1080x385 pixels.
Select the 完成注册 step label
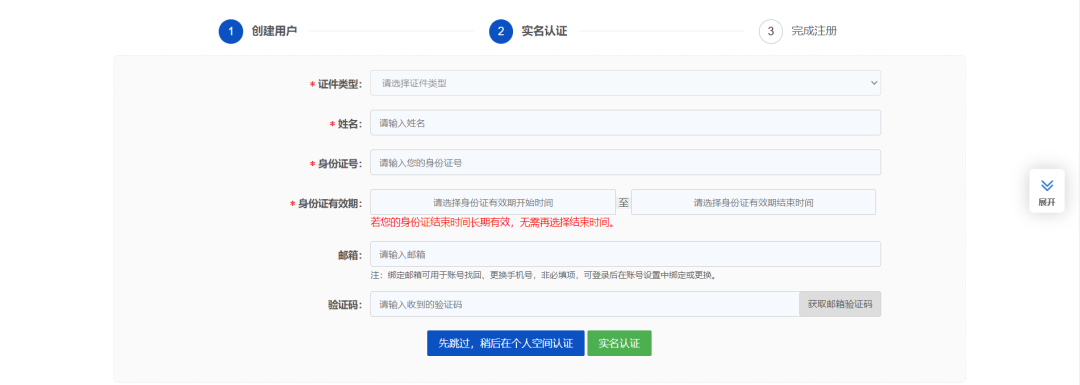click(x=814, y=31)
